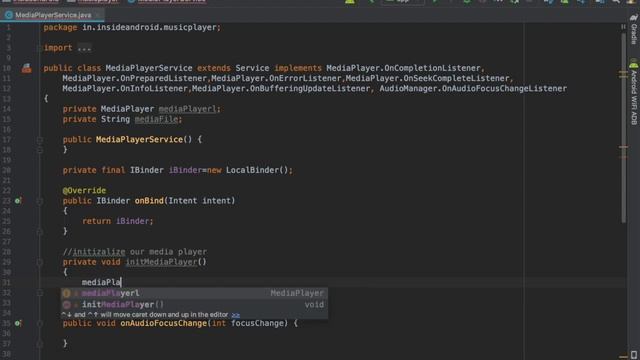Click 'initMediaPlayer' in method declaration

(161, 262)
